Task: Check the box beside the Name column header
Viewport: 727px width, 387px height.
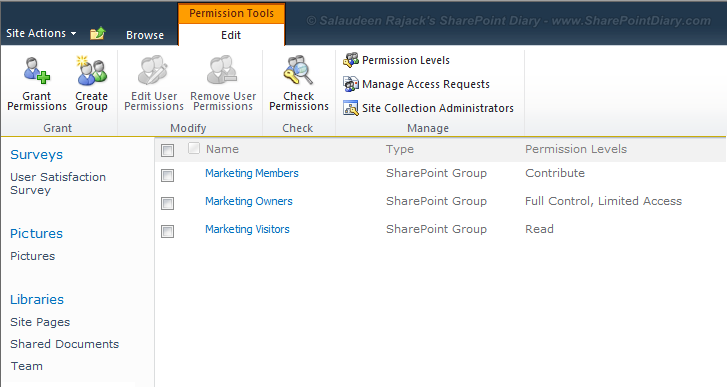Action: 194,148
